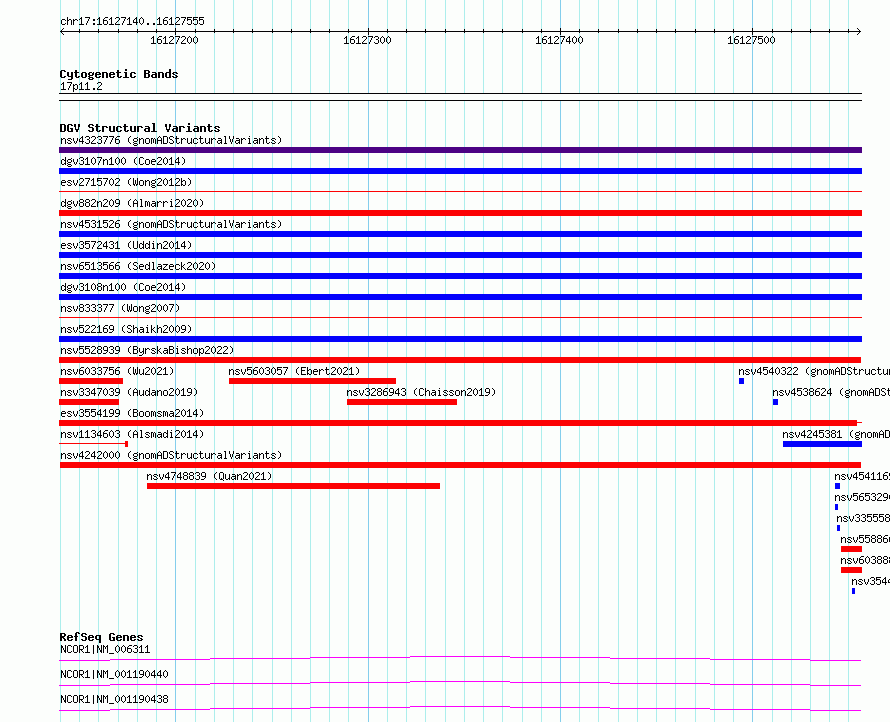Open esv3572431 (Uddin2014) variant entry
890x722 pixels.
[x=126, y=245]
